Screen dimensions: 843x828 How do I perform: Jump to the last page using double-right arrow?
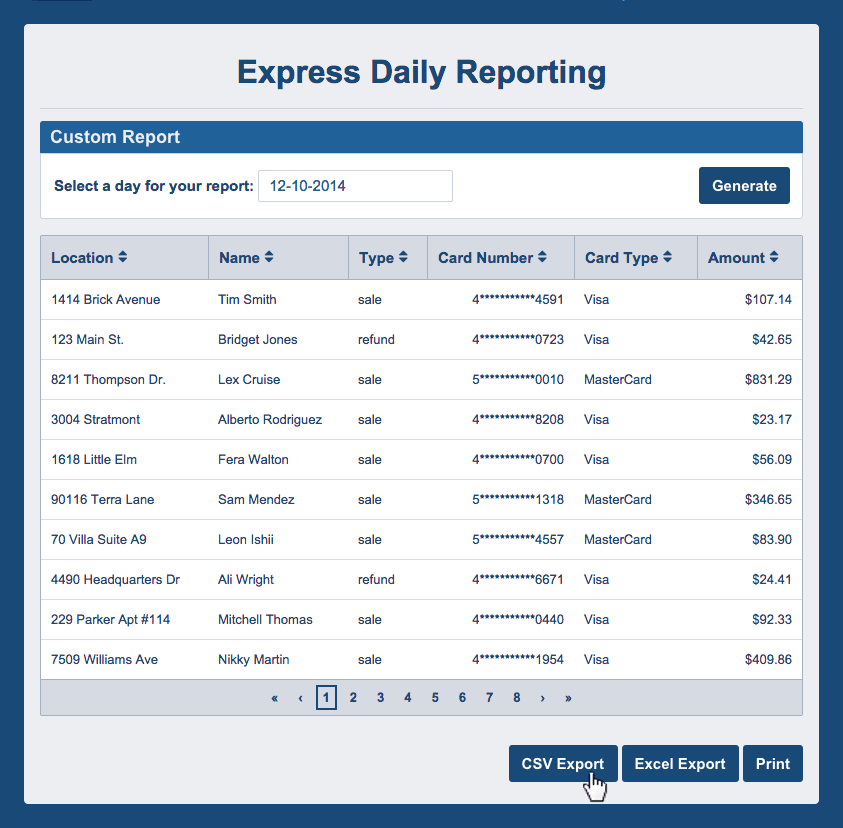(x=568, y=697)
